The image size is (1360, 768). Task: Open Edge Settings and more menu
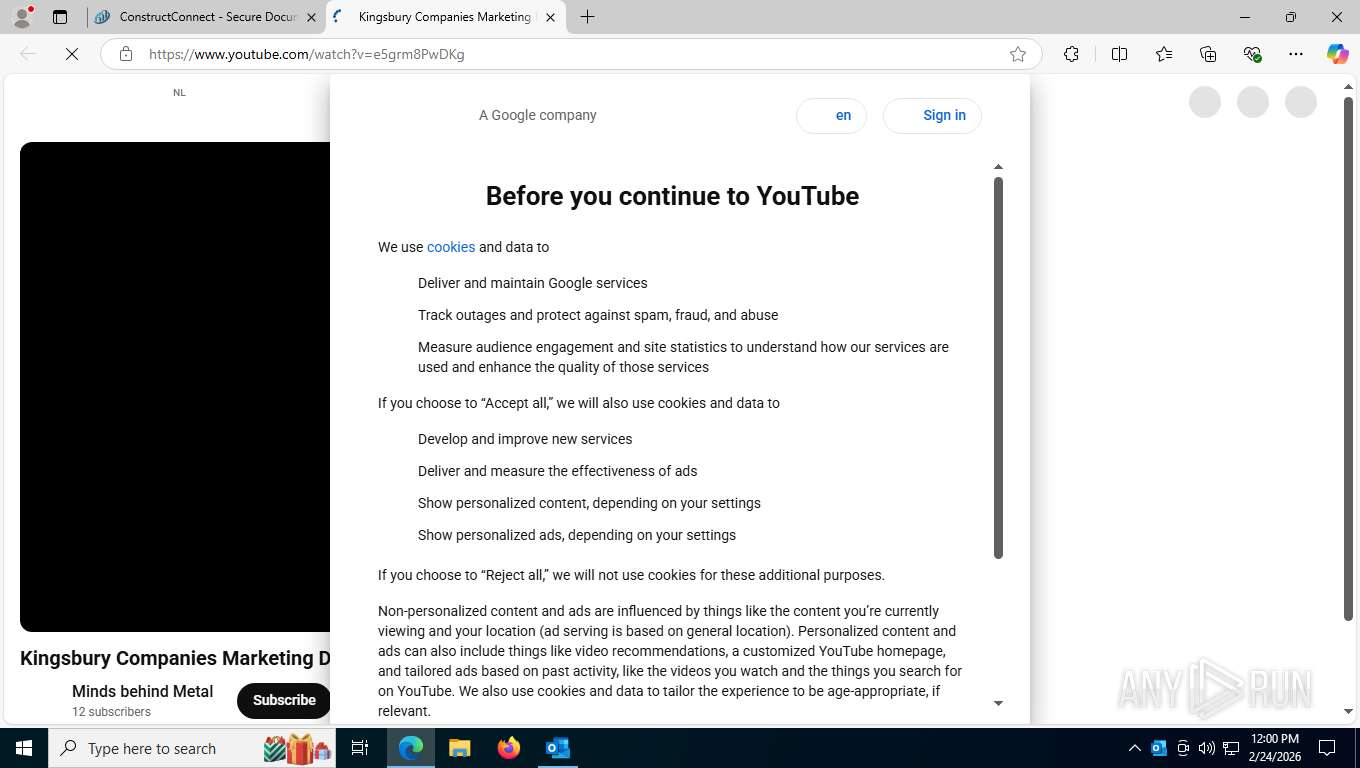(x=1296, y=54)
